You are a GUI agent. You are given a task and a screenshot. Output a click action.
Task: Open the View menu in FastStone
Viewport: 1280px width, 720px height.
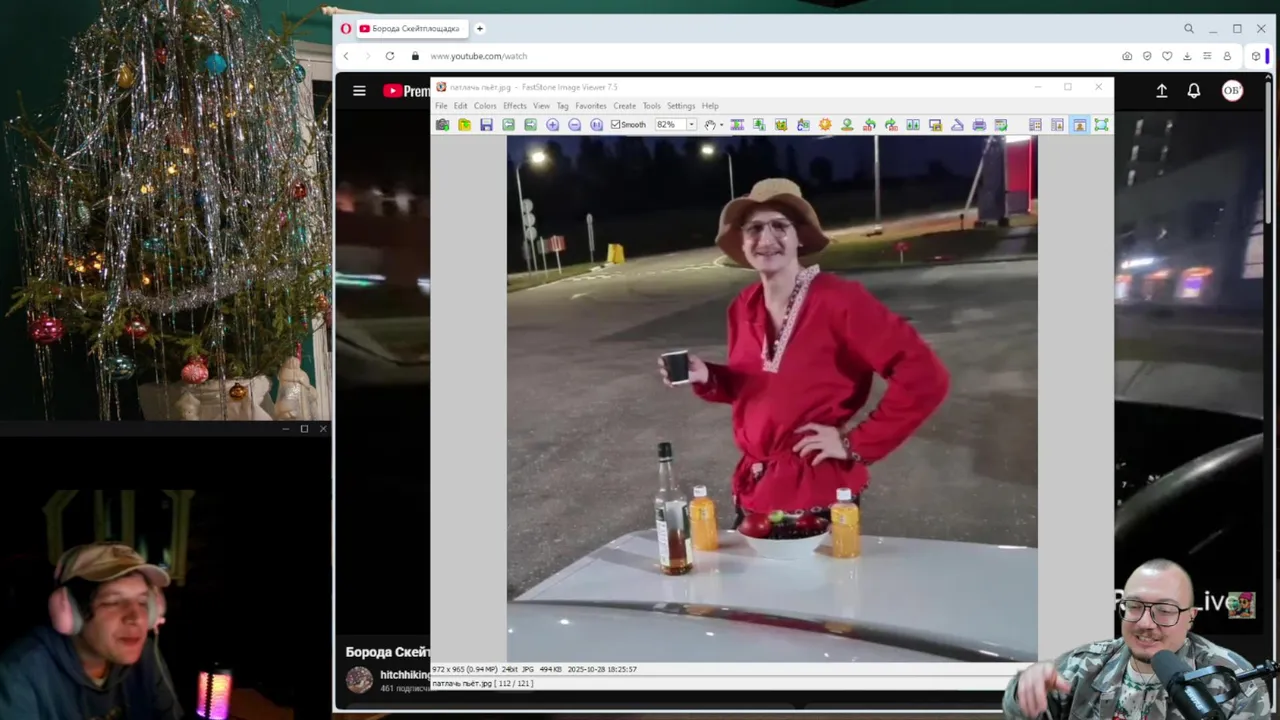tap(541, 106)
